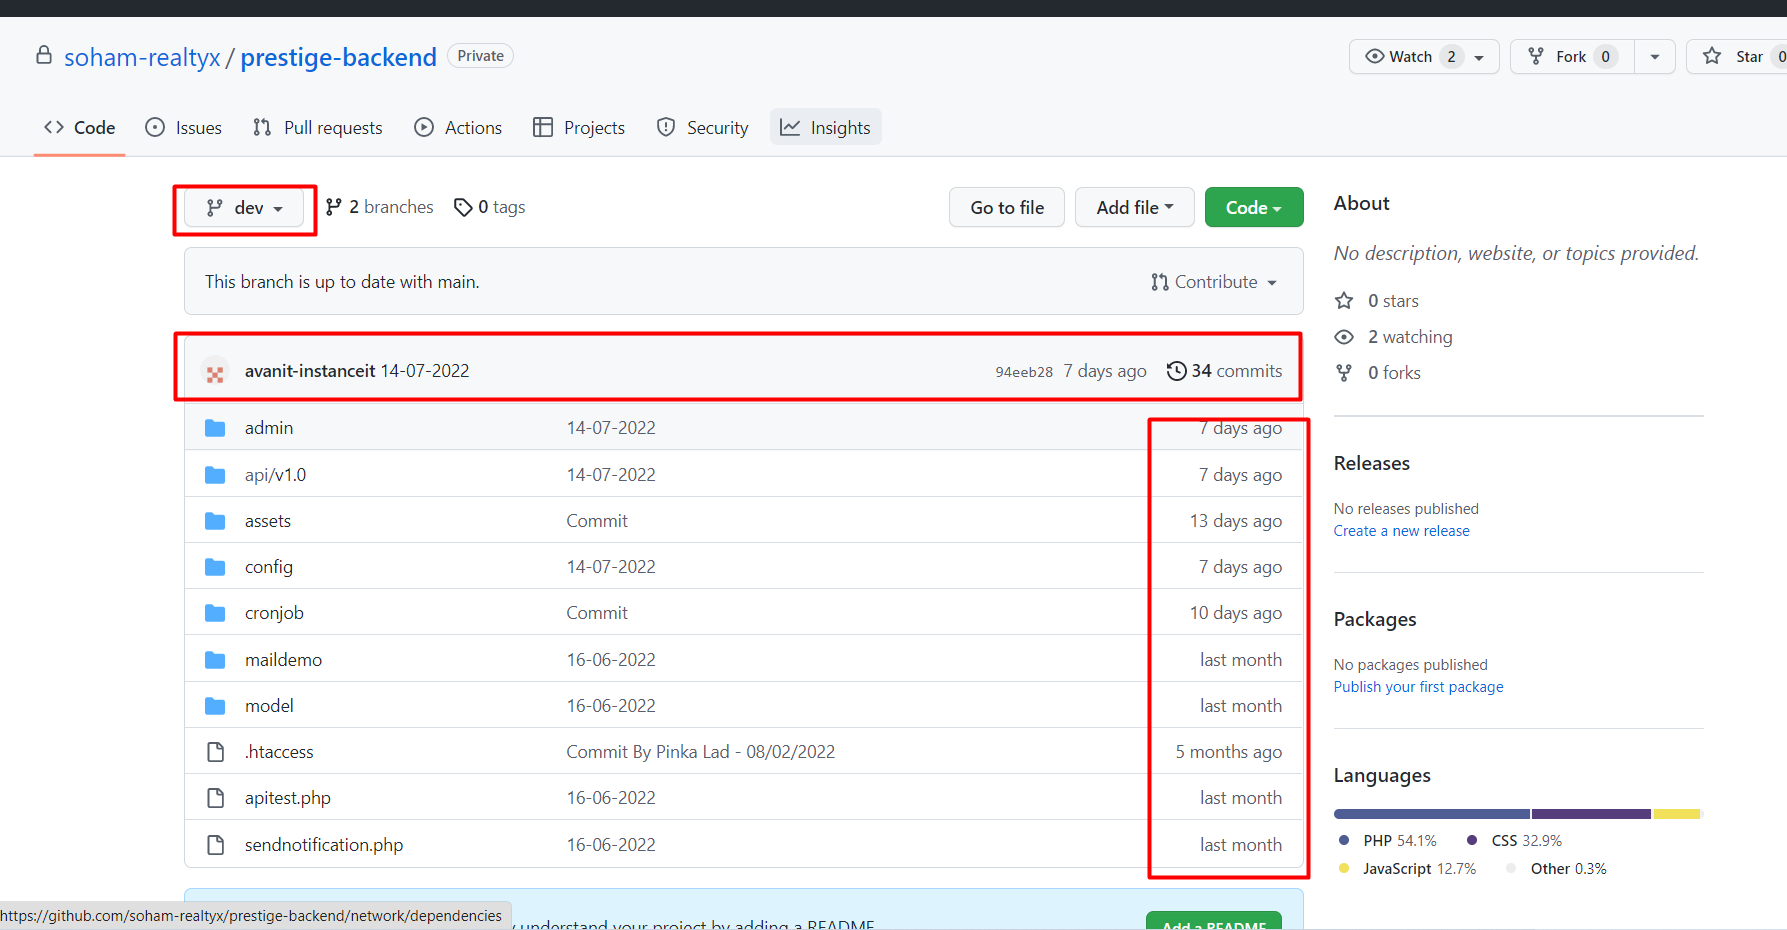This screenshot has height=930, width=1787.
Task: Click the yellow JavaScript language bar segment
Action: (x=1677, y=814)
